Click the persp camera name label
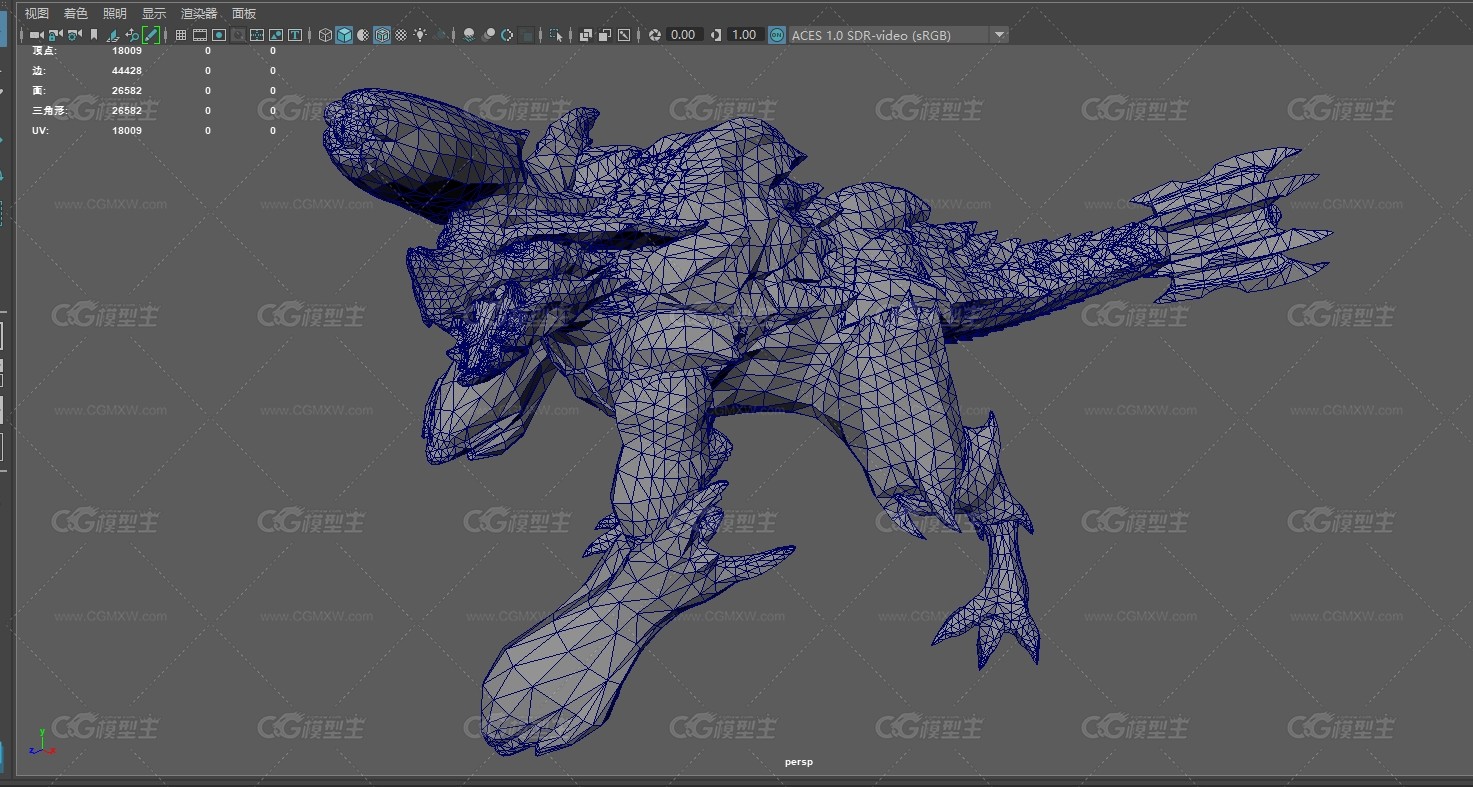Viewport: 1473px width, 787px height. tap(799, 762)
